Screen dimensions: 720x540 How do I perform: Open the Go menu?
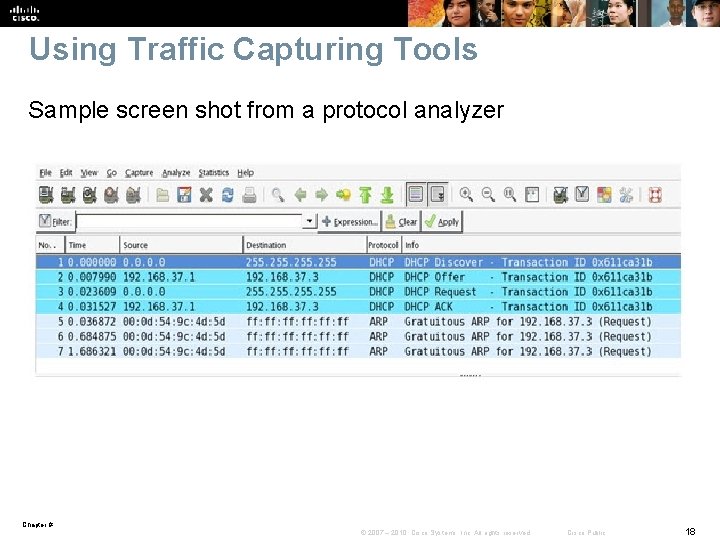(112, 173)
